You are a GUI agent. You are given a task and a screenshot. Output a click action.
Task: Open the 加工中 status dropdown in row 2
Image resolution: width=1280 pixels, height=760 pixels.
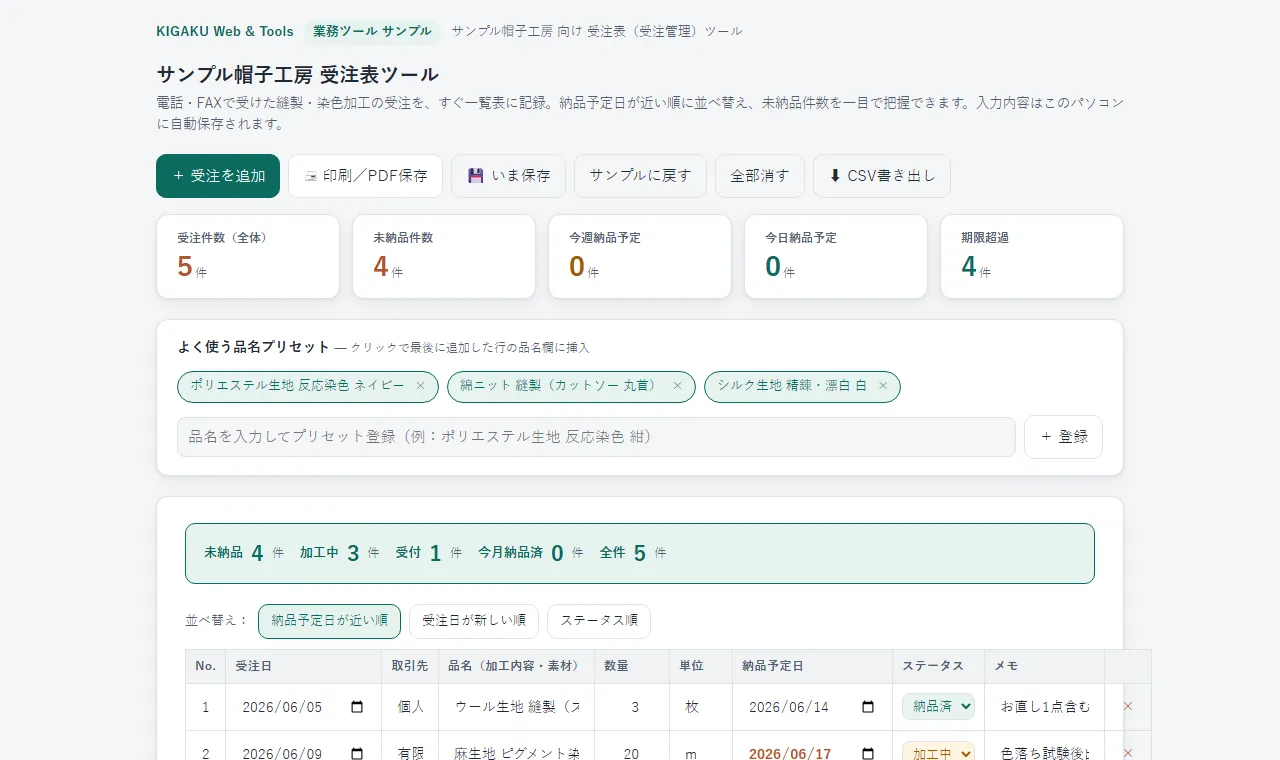pyautogui.click(x=938, y=752)
